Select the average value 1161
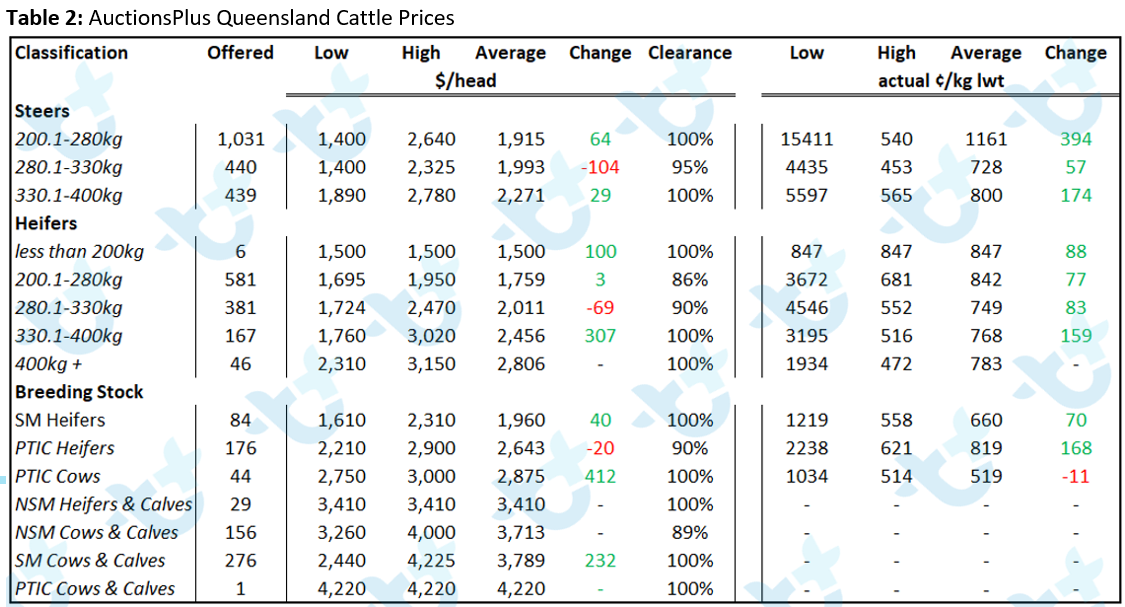1125x607 pixels. coord(986,139)
